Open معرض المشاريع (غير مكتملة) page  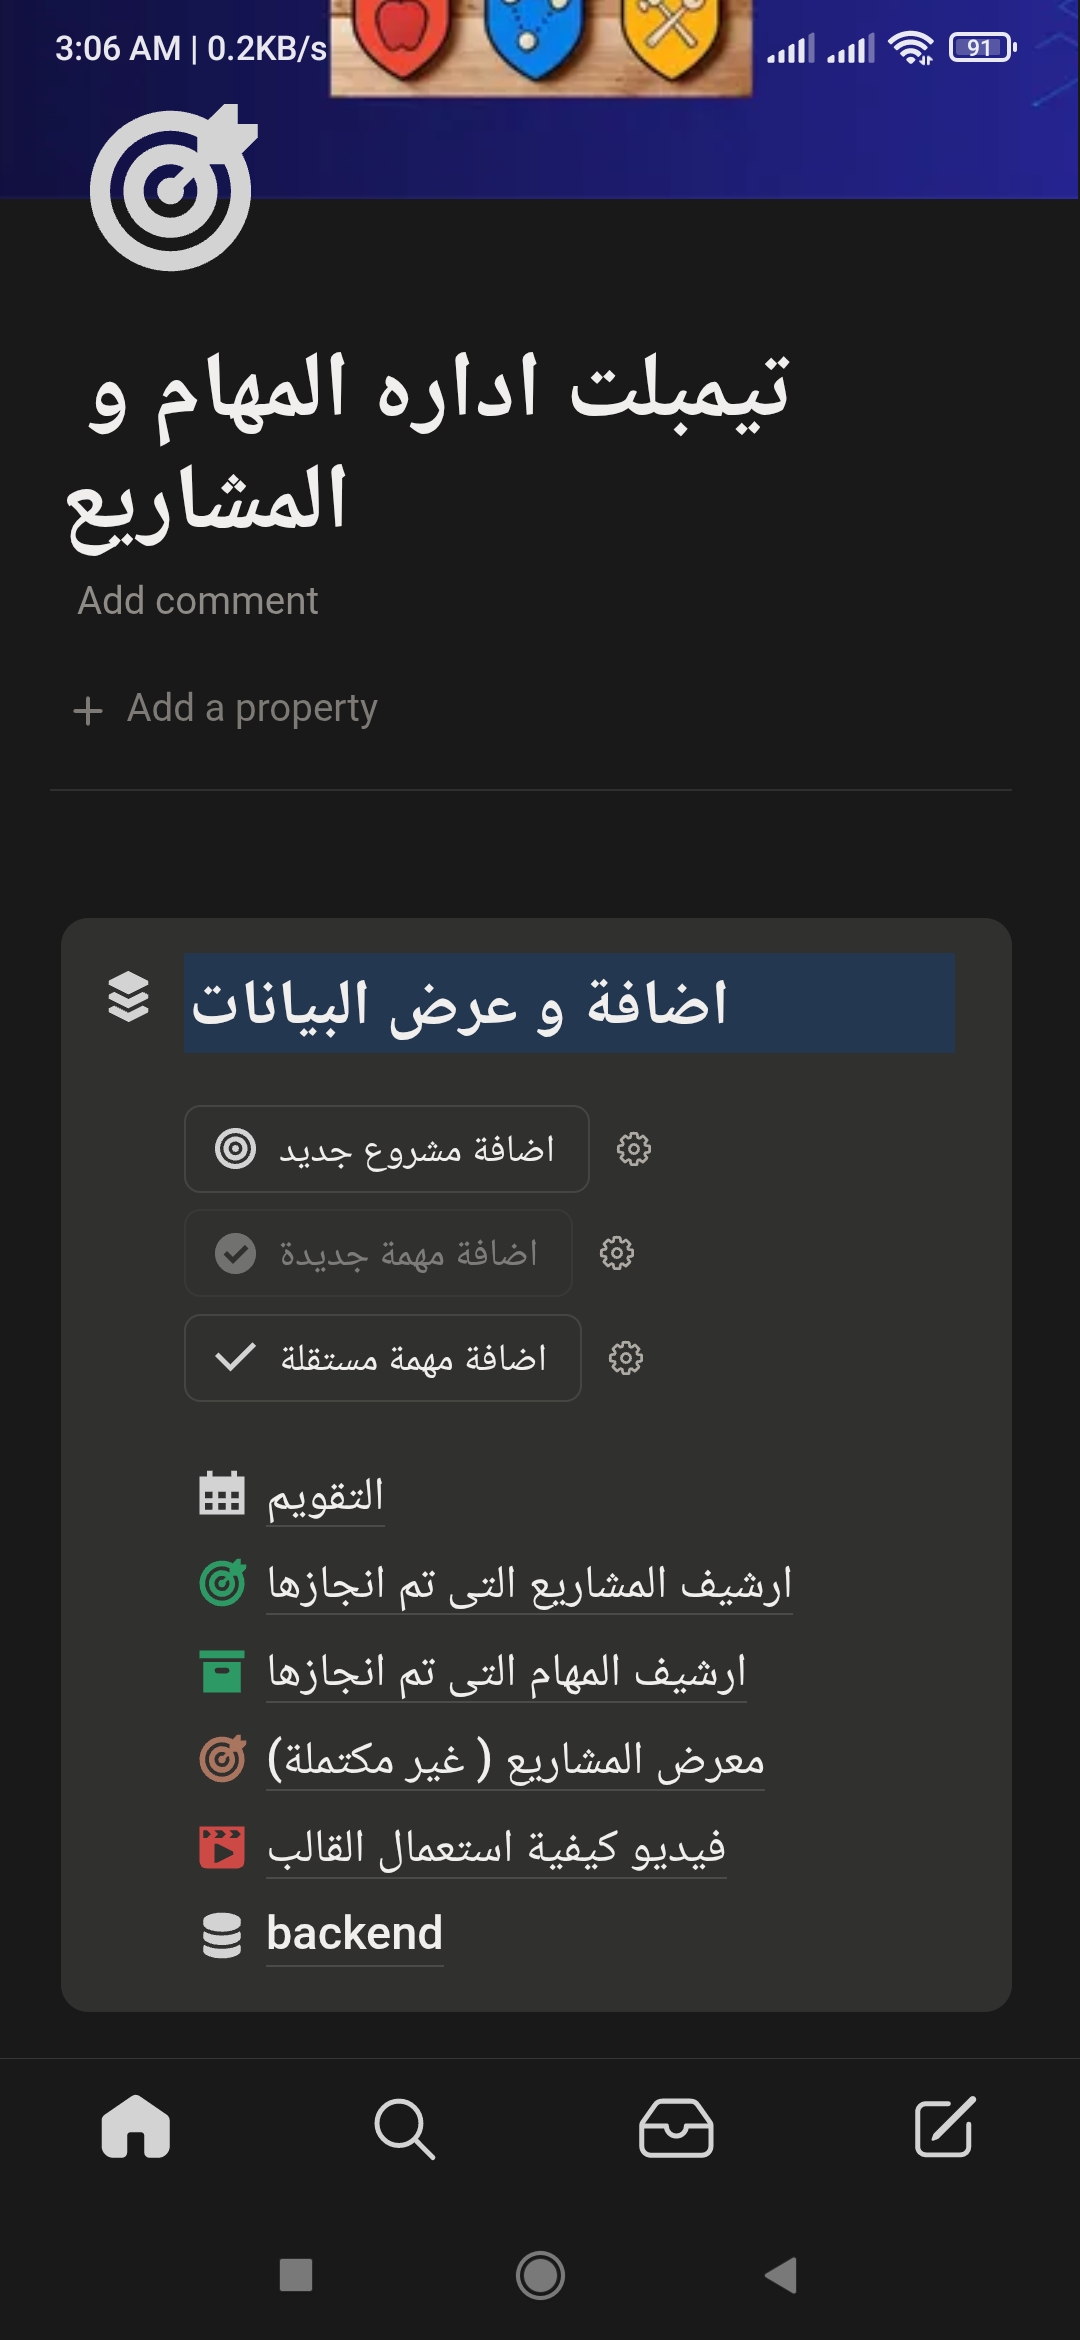[515, 1760]
